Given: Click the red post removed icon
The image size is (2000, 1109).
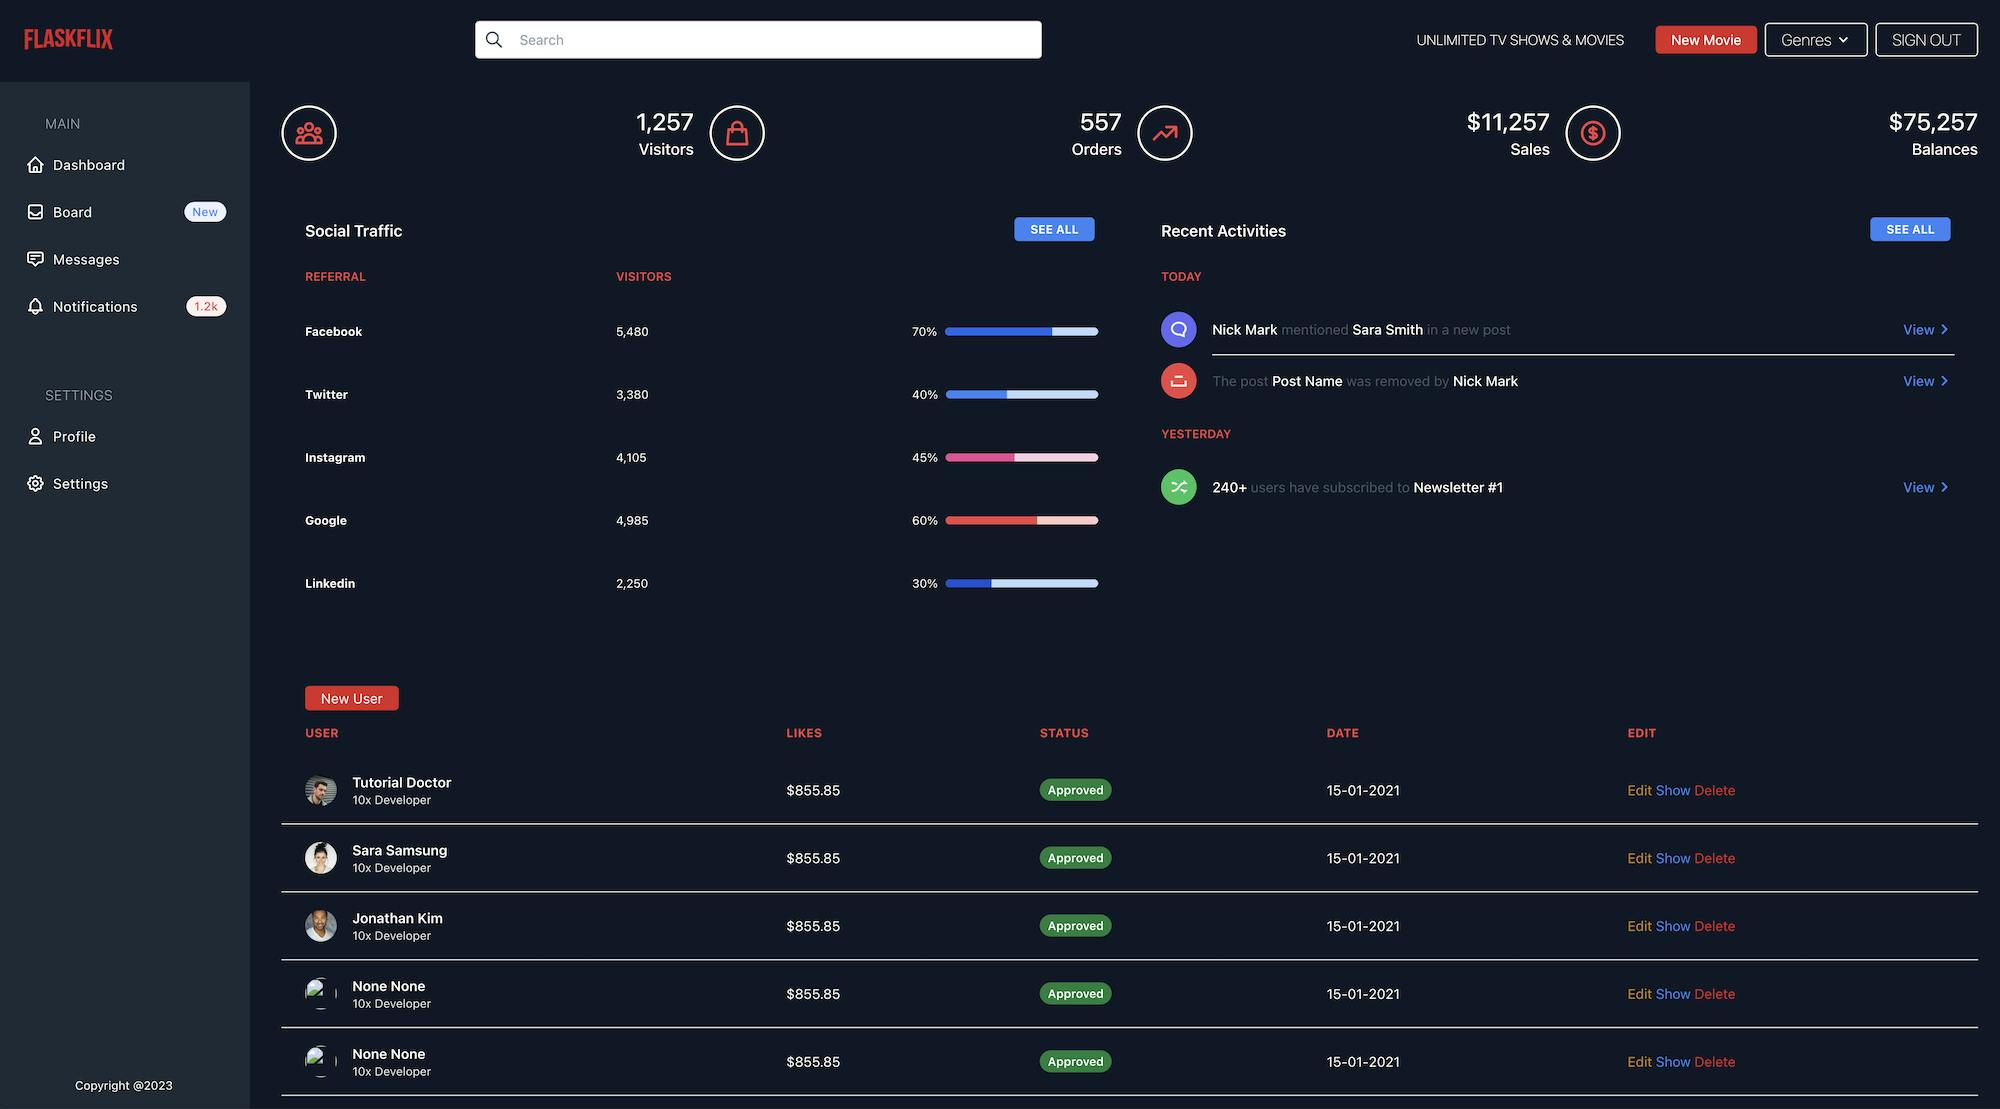Looking at the screenshot, I should 1179,381.
